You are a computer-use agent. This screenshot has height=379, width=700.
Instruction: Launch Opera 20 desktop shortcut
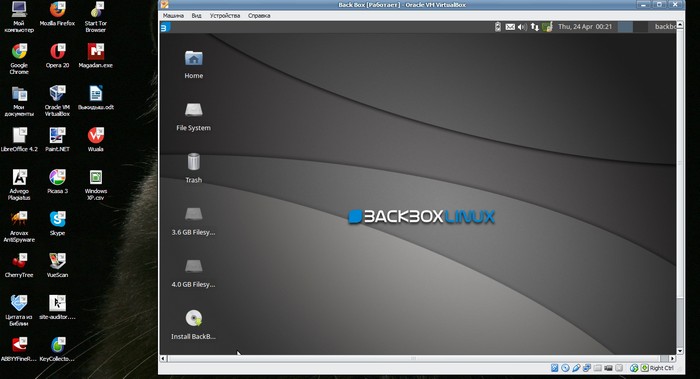tap(57, 55)
